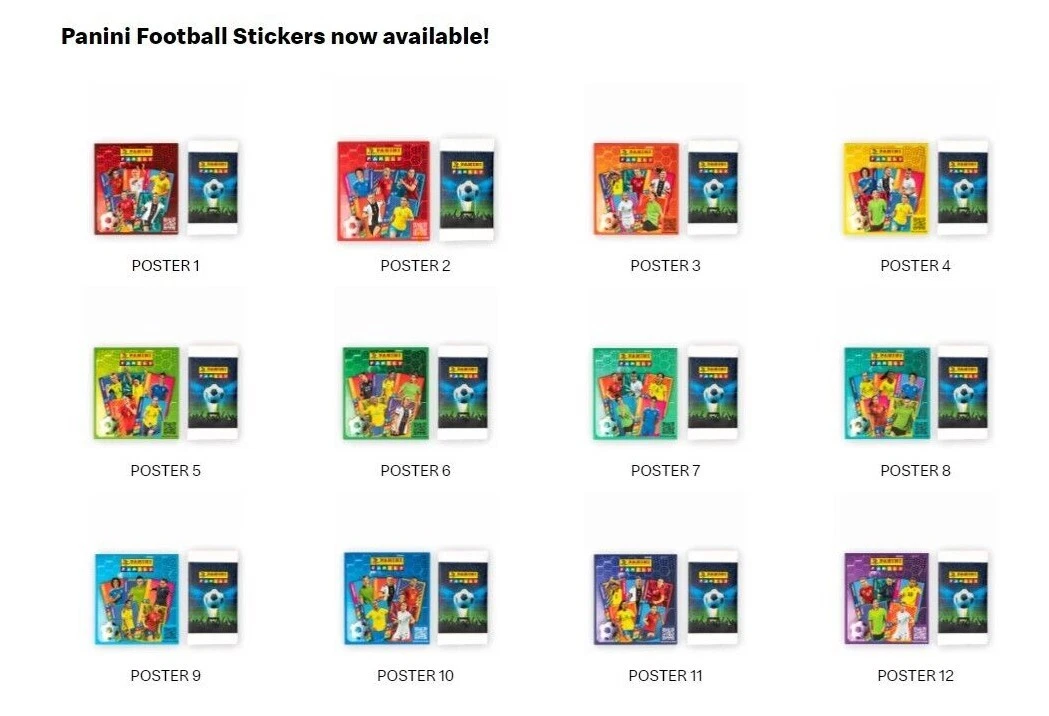This screenshot has height=716, width=1049.
Task: Open the POSTER 4 text link
Action: pyautogui.click(x=915, y=266)
